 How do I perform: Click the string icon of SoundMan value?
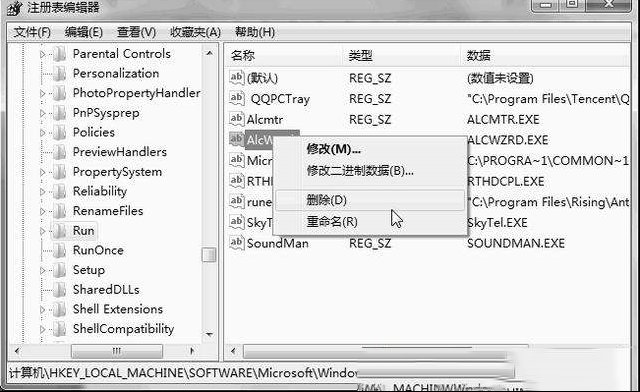pos(237,243)
